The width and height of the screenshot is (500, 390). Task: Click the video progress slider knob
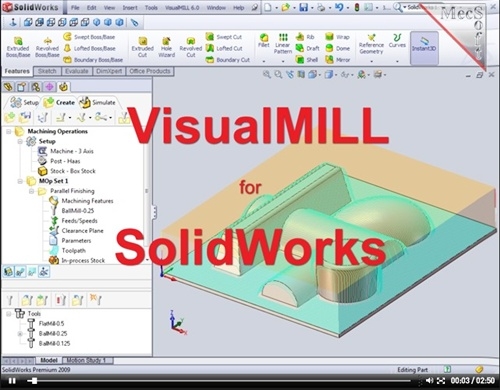point(32,381)
